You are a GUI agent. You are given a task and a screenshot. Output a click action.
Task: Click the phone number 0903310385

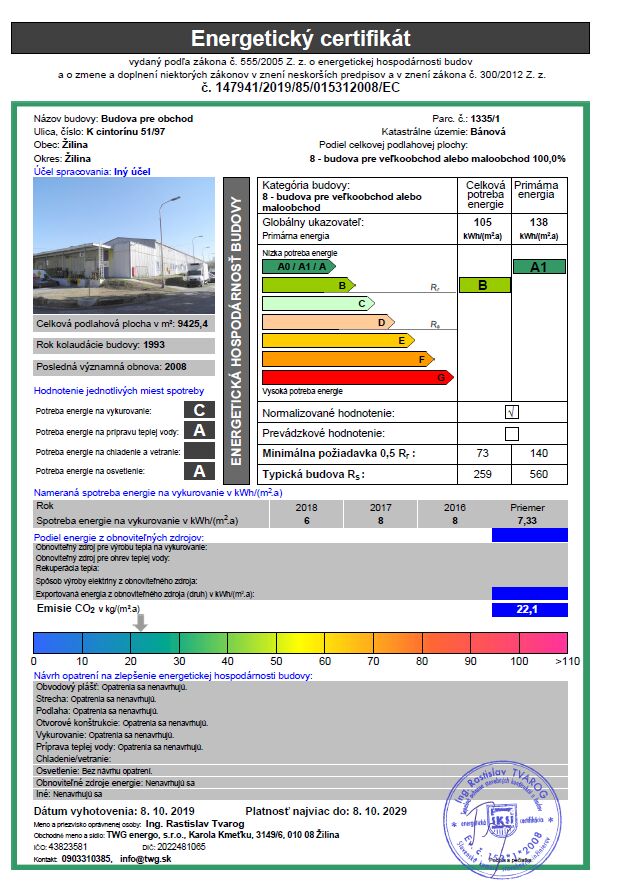[x=86, y=859]
